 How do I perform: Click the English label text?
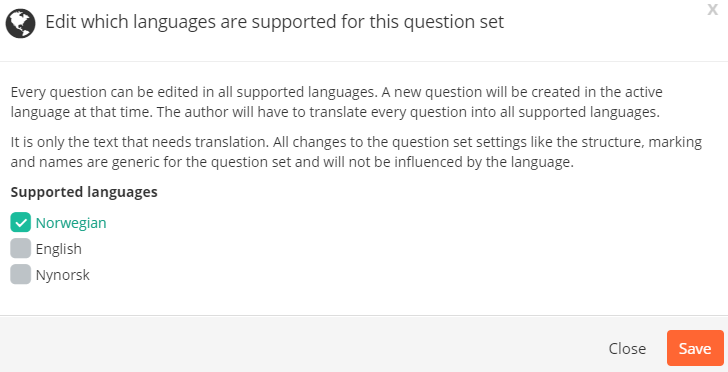point(58,249)
